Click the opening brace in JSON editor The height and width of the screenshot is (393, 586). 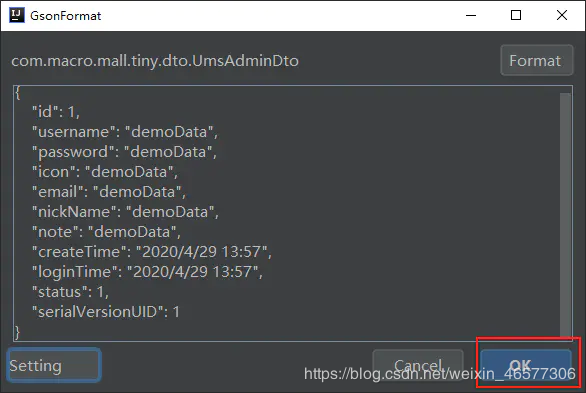tap(18, 93)
